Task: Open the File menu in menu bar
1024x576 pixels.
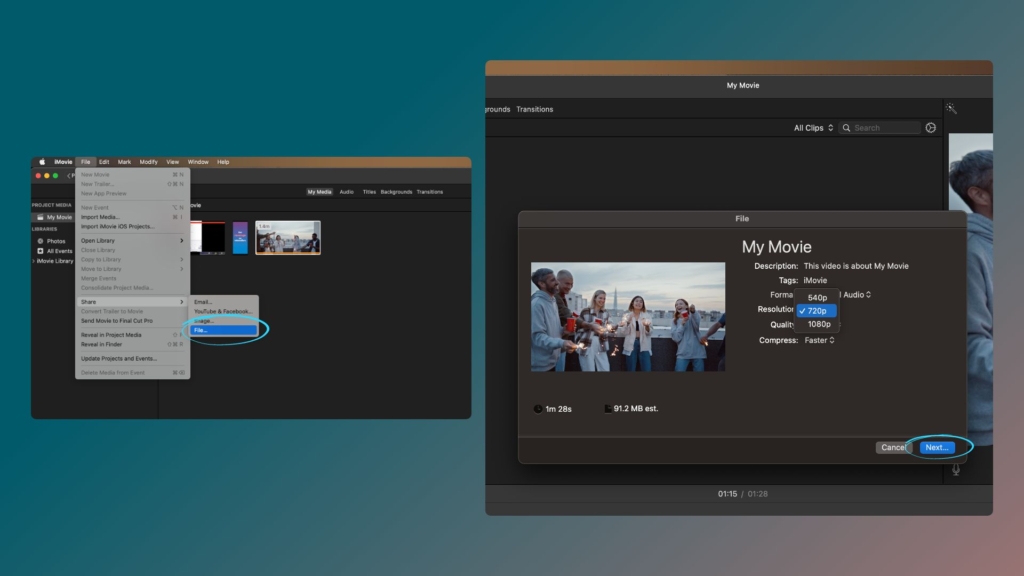Action: [x=86, y=162]
